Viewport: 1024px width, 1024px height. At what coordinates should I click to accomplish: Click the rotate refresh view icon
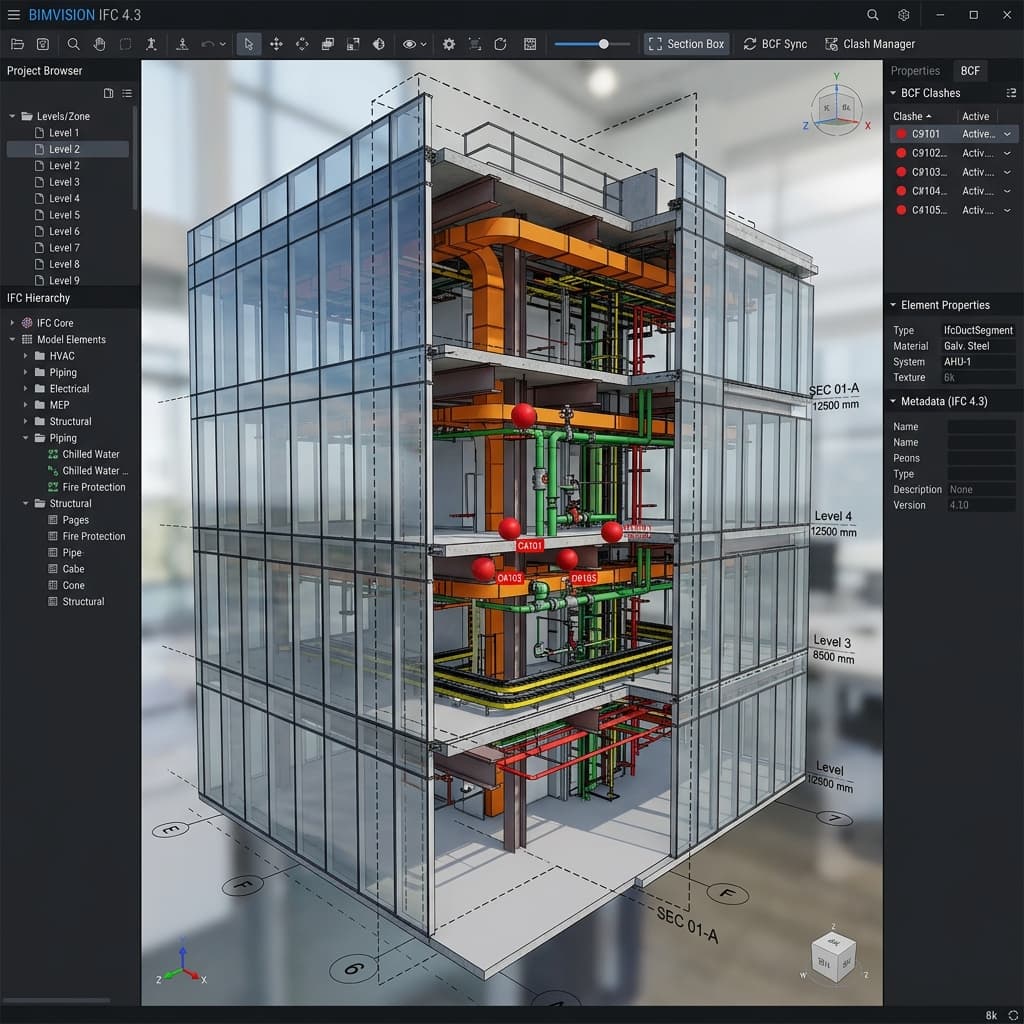[500, 44]
